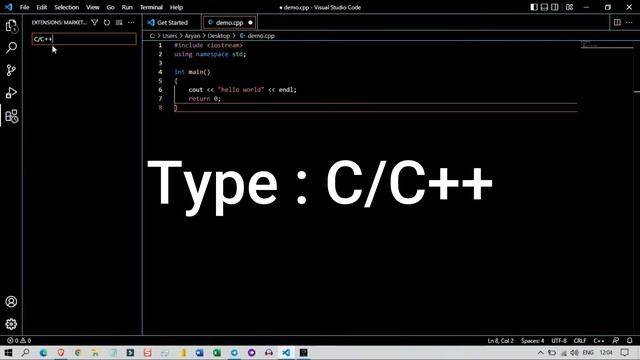Viewport: 640px width, 360px height.
Task: Click C: drive in the breadcrumb
Action: pyautogui.click(x=152, y=36)
